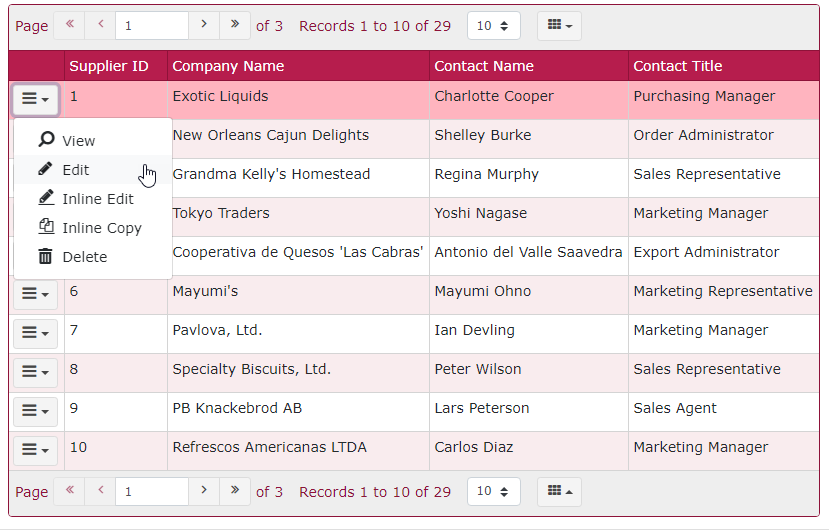Go to first page in bottom pager
The height and width of the screenshot is (530, 829).
coord(69,491)
